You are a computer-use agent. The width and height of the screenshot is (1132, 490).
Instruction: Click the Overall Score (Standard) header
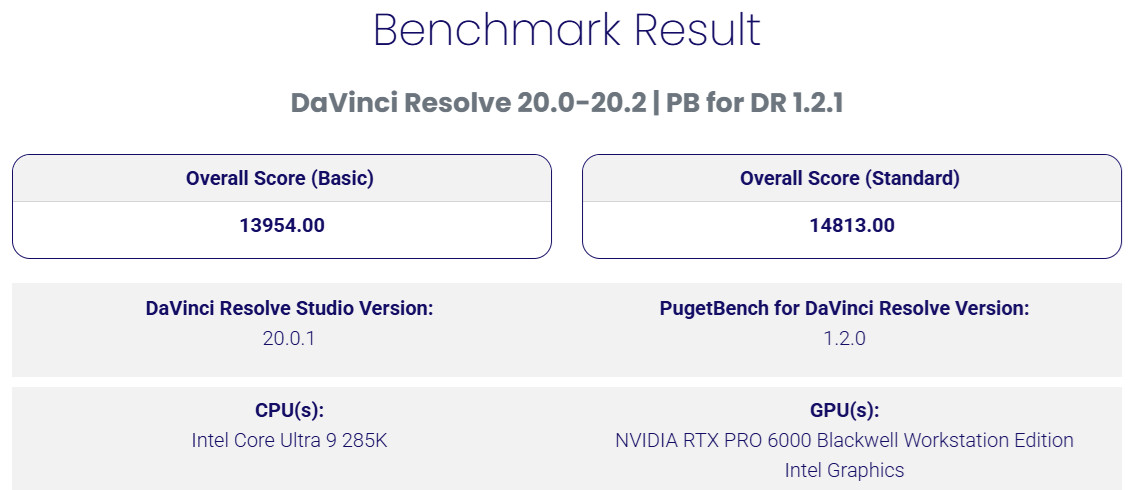coord(850,179)
